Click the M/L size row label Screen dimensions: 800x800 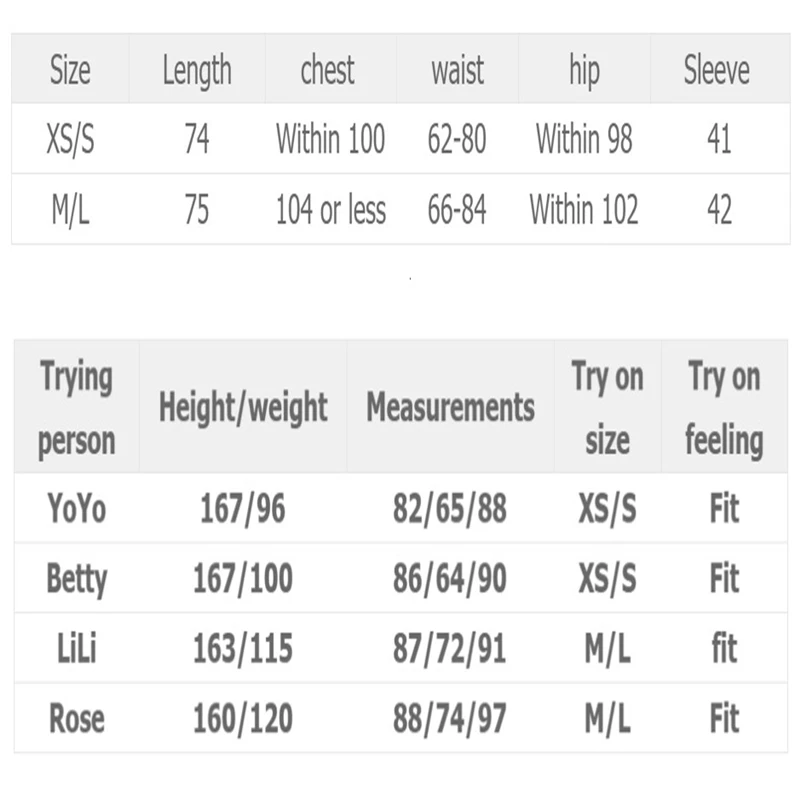pyautogui.click(x=70, y=210)
